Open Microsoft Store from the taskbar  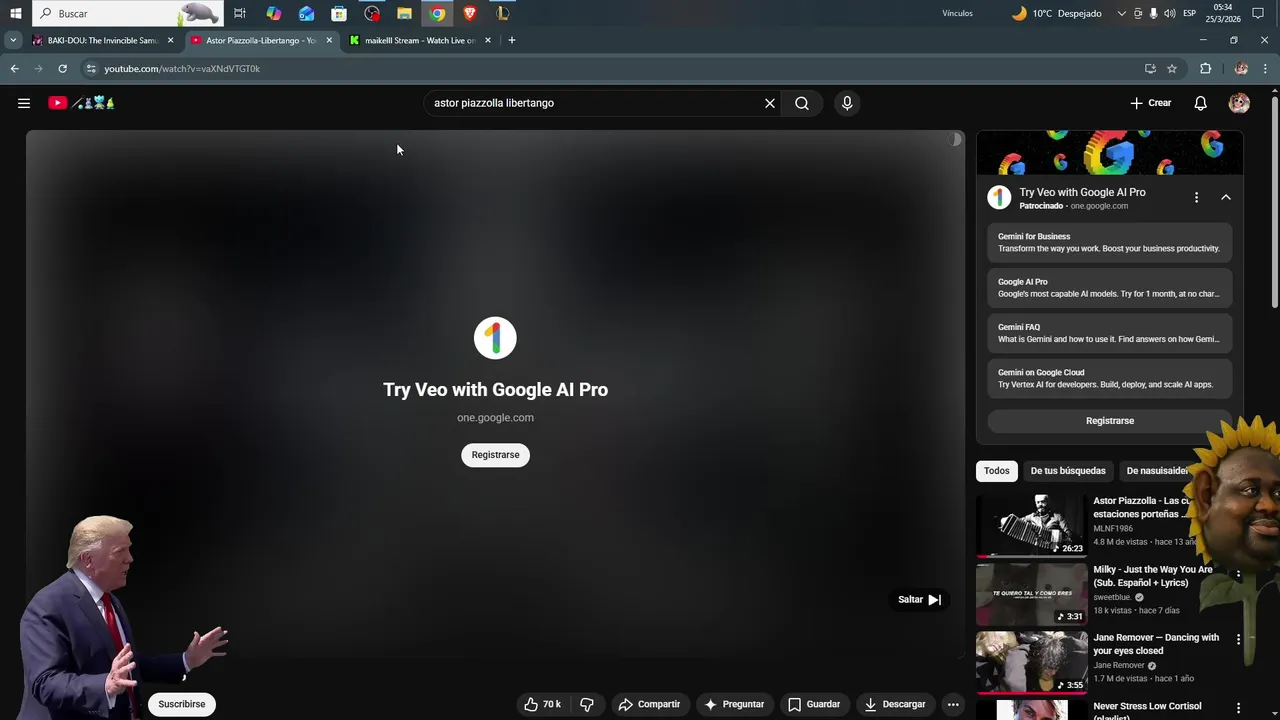click(339, 13)
